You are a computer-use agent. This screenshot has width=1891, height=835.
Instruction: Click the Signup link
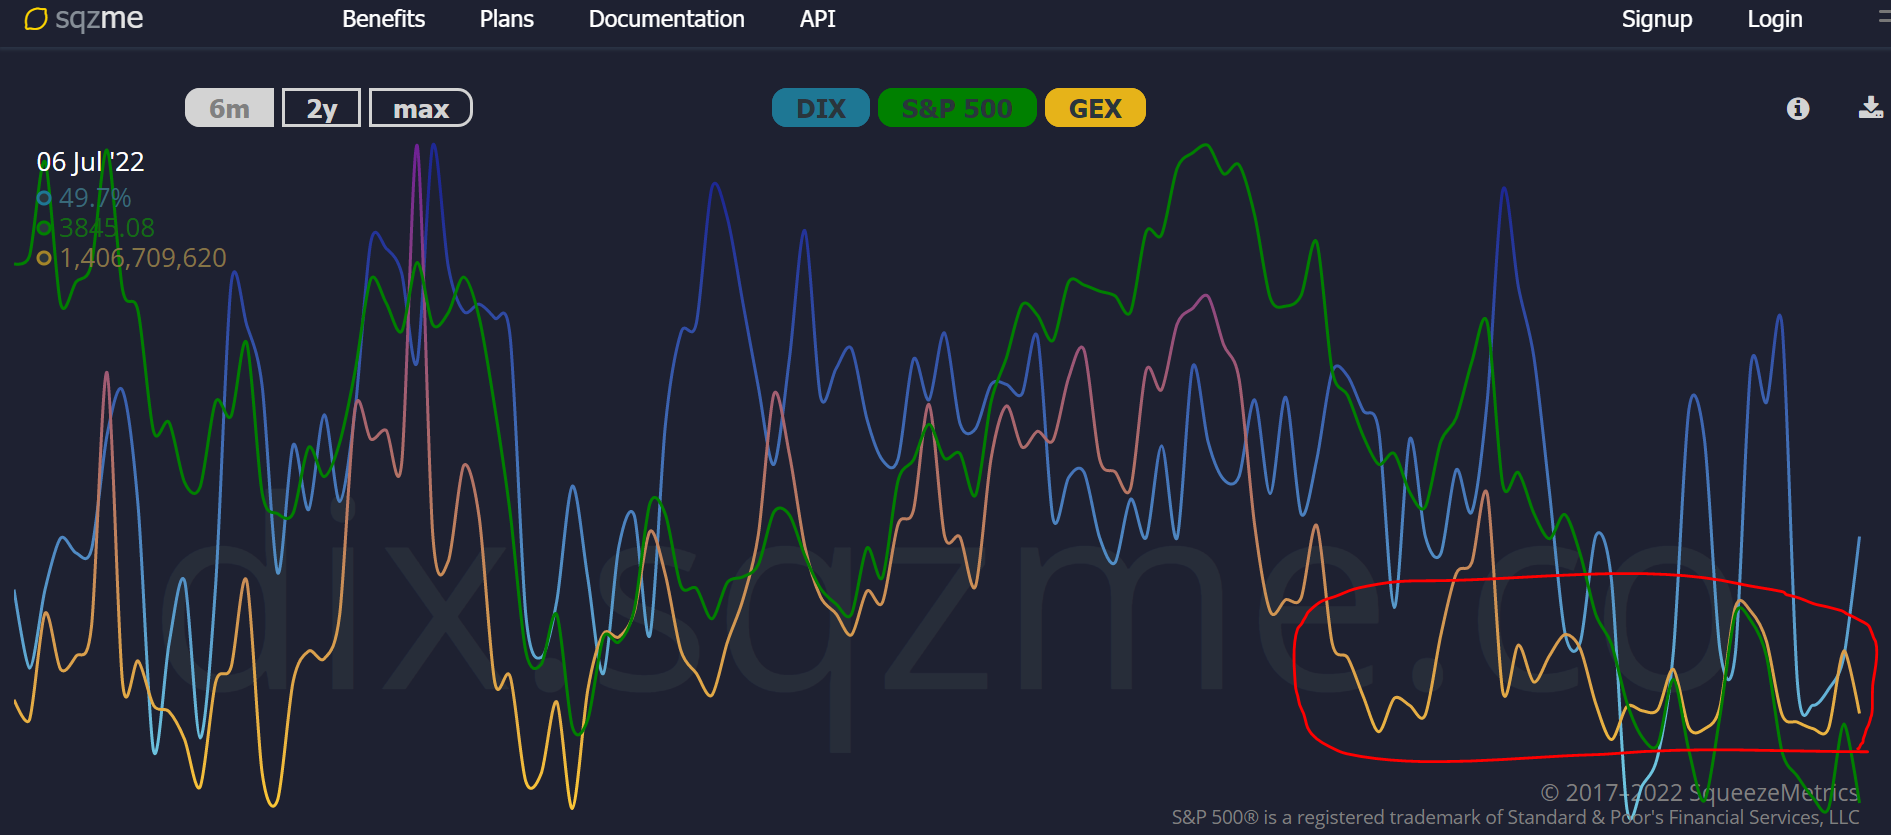click(x=1656, y=19)
